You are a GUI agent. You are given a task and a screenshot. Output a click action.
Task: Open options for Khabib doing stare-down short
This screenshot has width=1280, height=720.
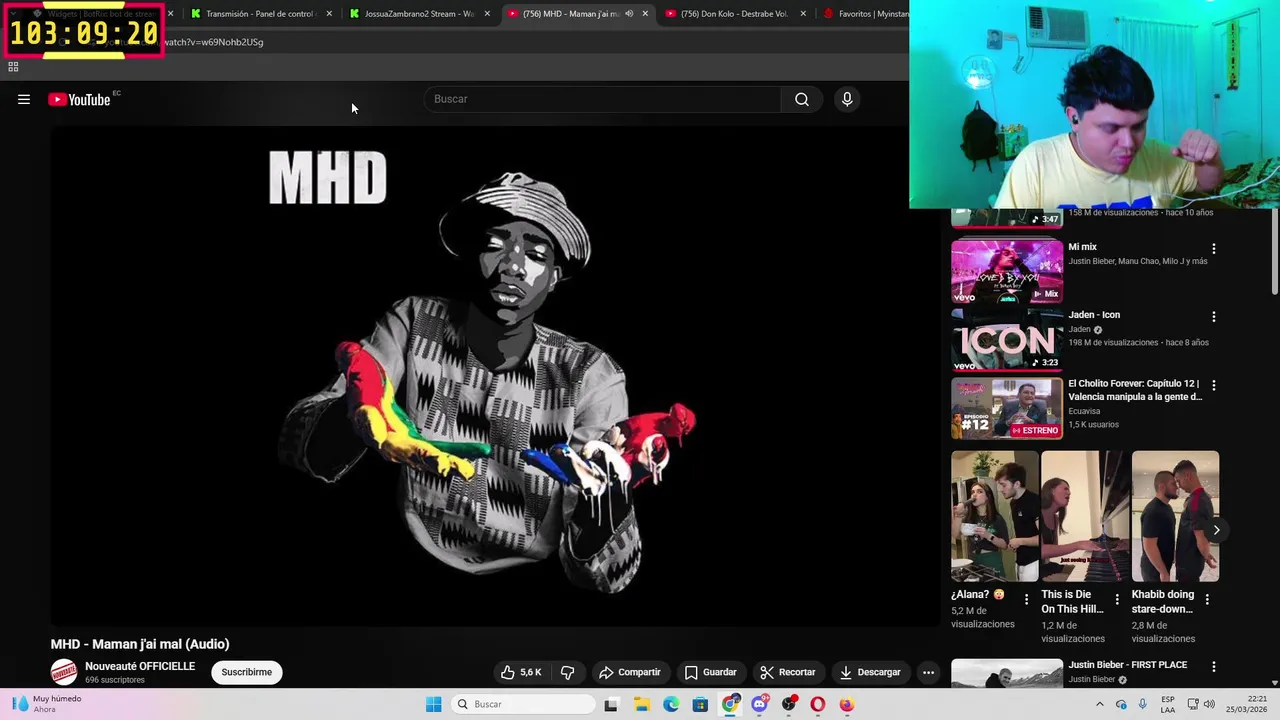(x=1207, y=600)
